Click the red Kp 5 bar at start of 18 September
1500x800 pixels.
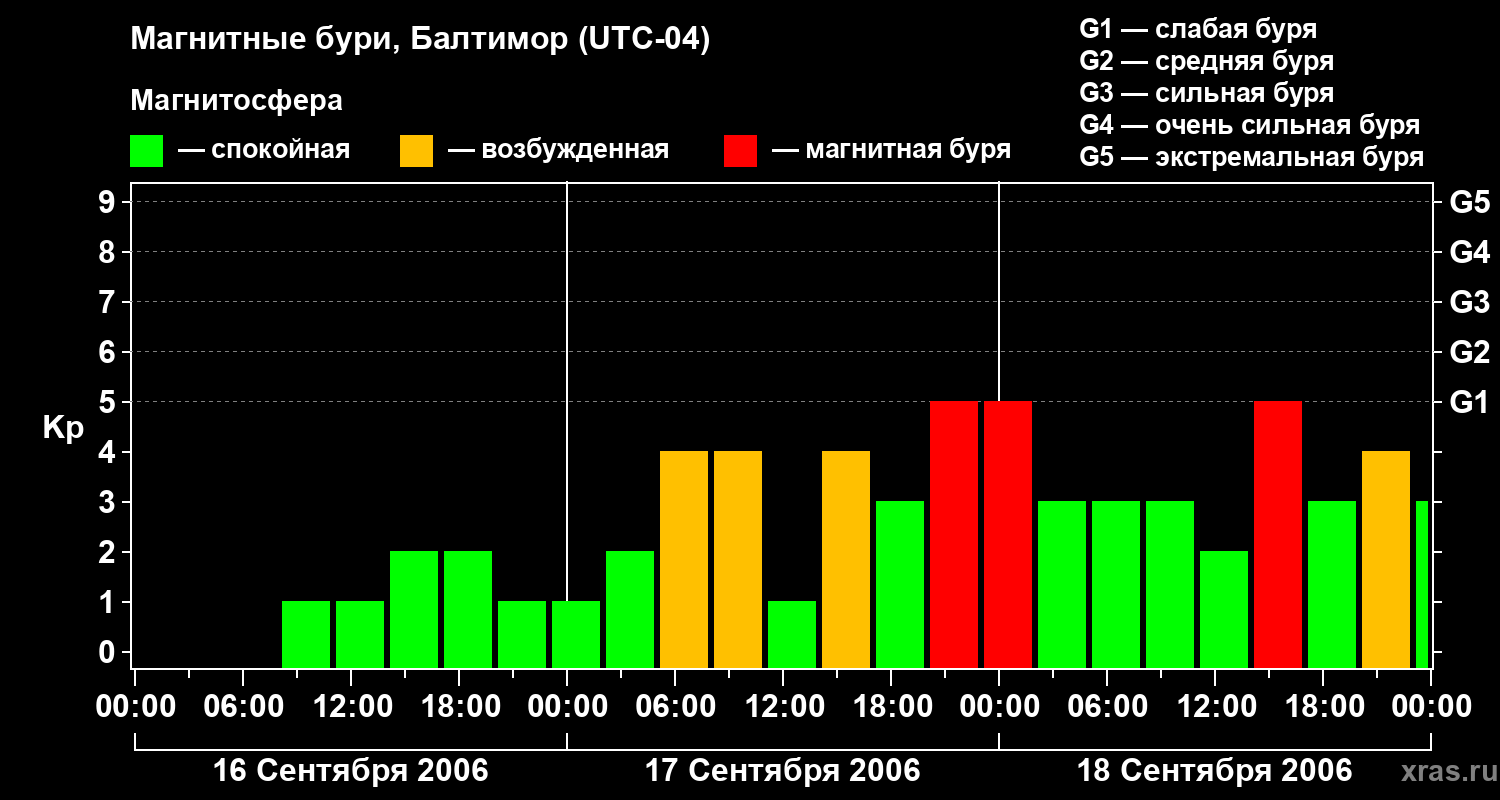[x=1008, y=535]
